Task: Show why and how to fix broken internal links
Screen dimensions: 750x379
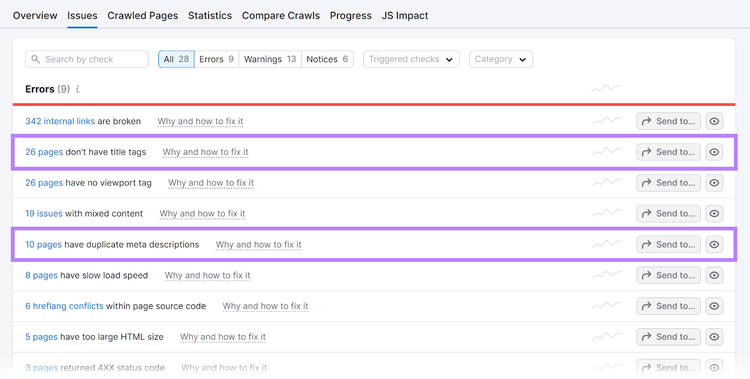Action: tap(200, 122)
